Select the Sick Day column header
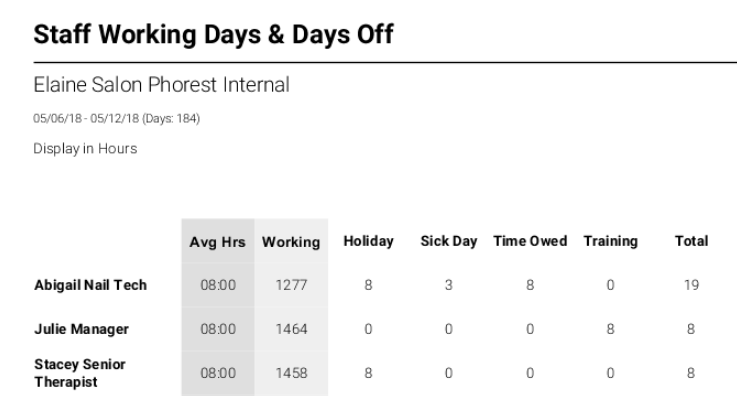737x396 pixels. tap(449, 241)
